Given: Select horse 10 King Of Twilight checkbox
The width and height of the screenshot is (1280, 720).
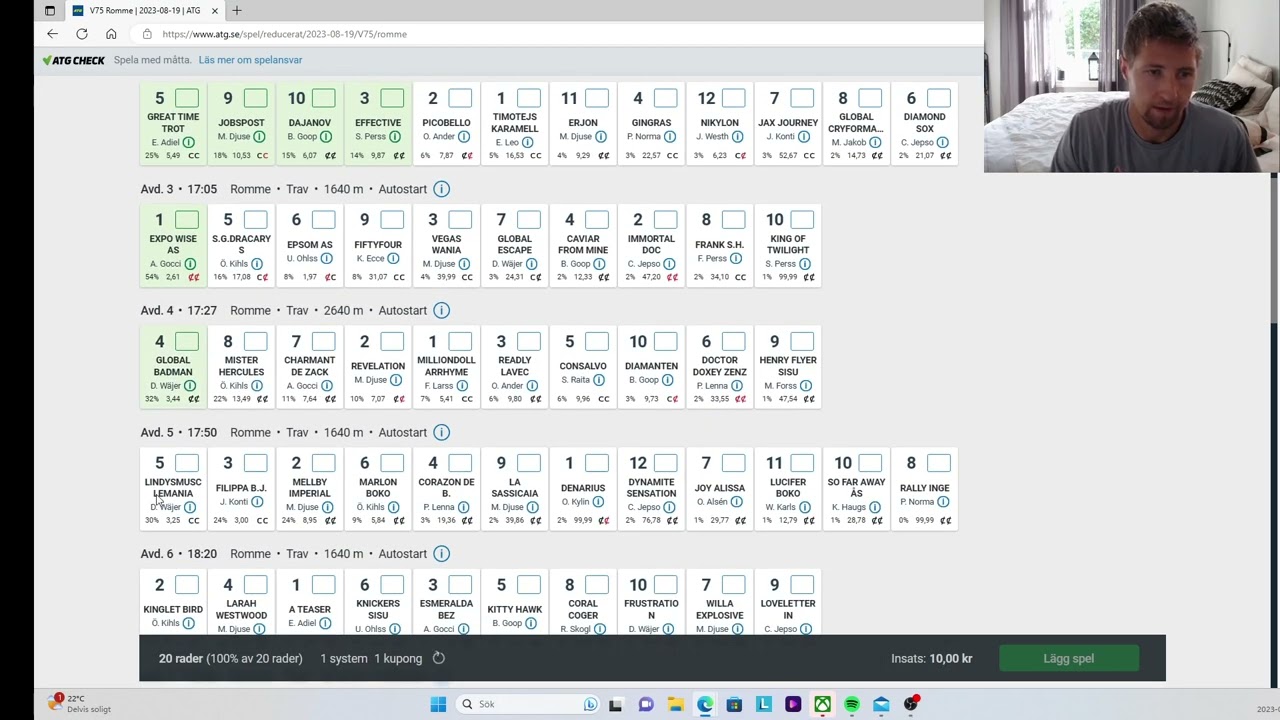Looking at the screenshot, I should (x=802, y=219).
